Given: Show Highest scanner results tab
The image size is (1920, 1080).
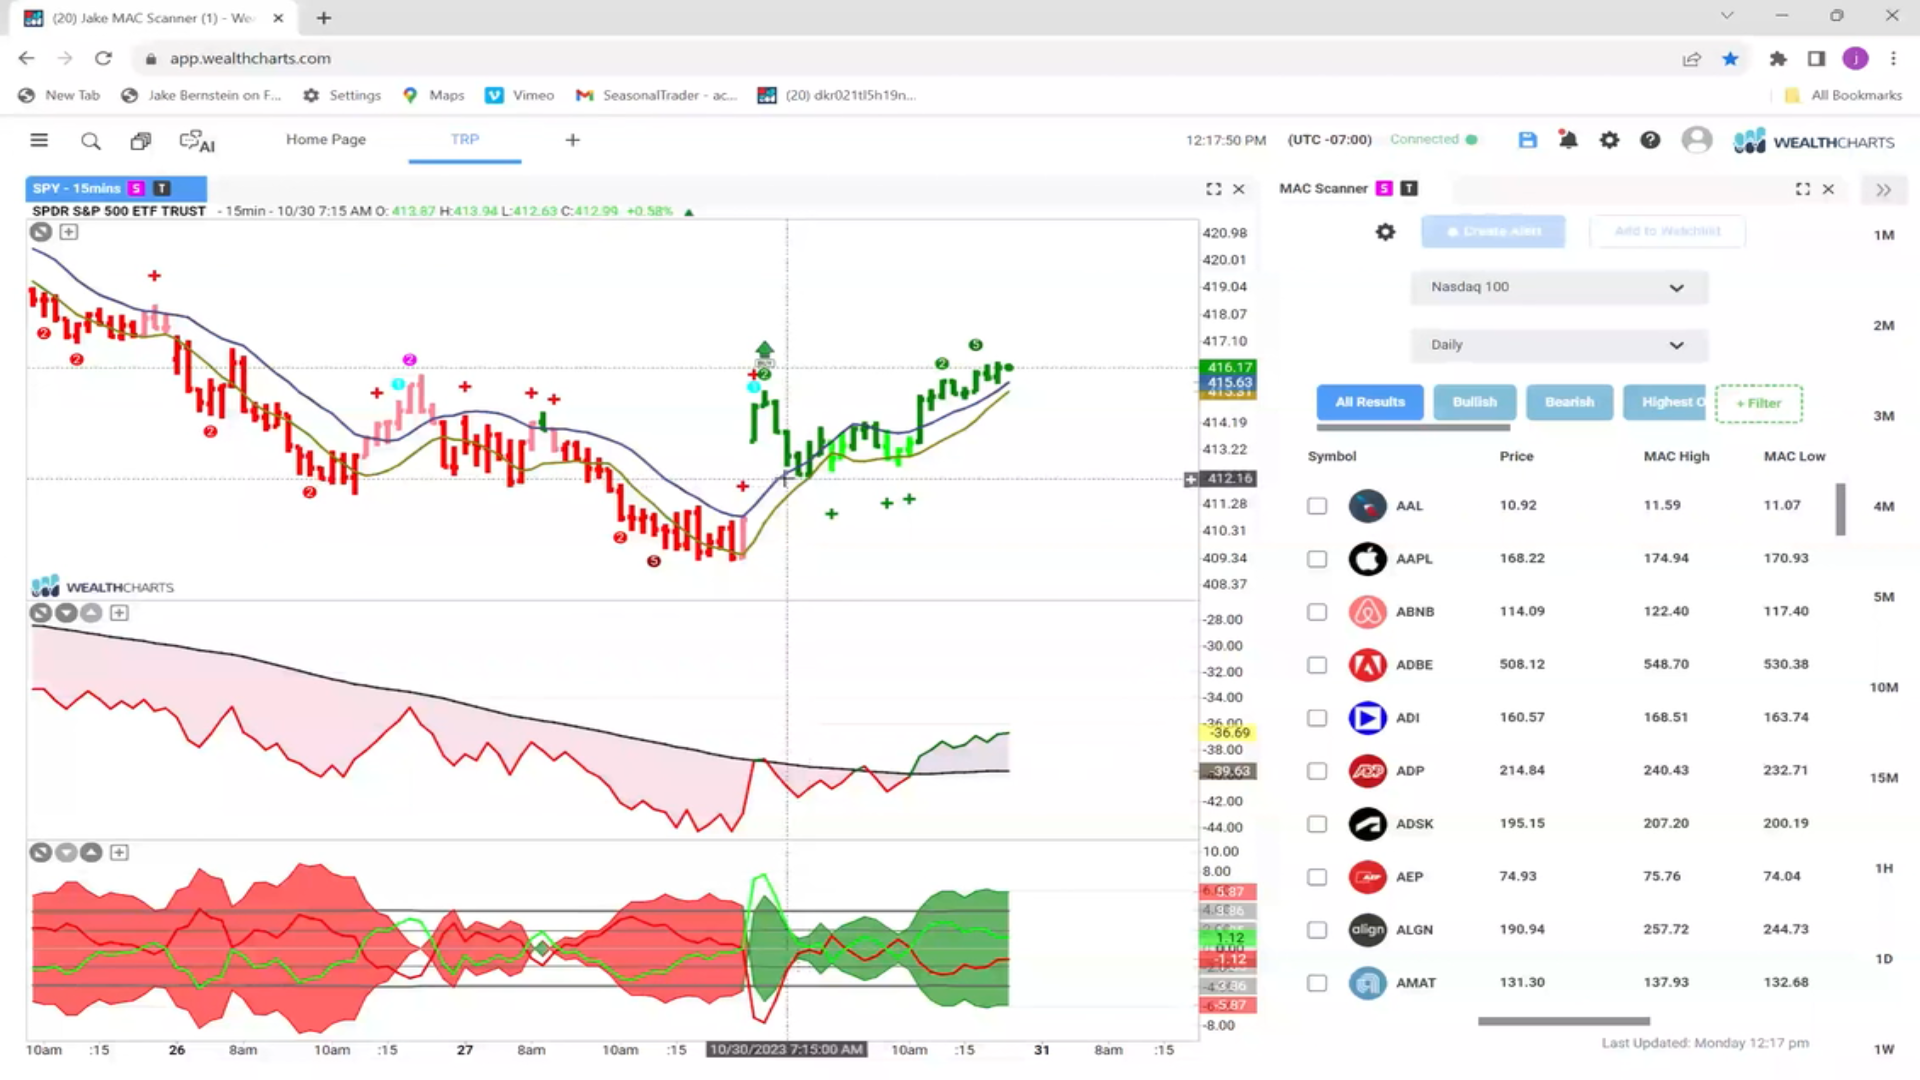Looking at the screenshot, I should (x=1665, y=402).
